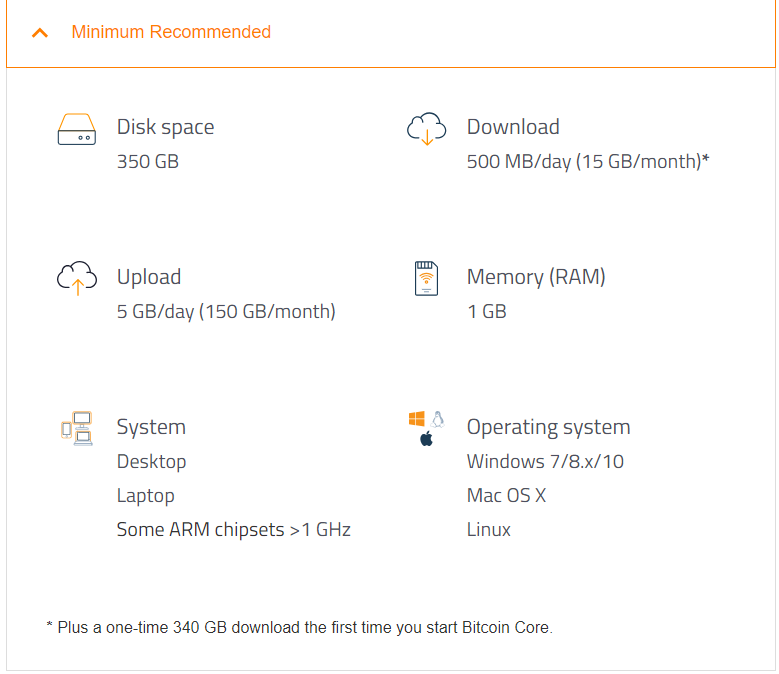
Task: Click the Mac OS X entry
Action: click(506, 495)
